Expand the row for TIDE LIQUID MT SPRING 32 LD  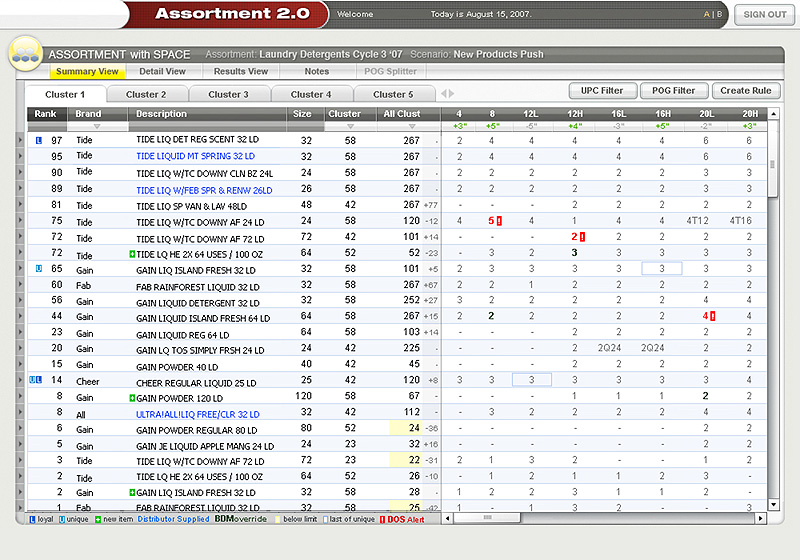point(20,156)
